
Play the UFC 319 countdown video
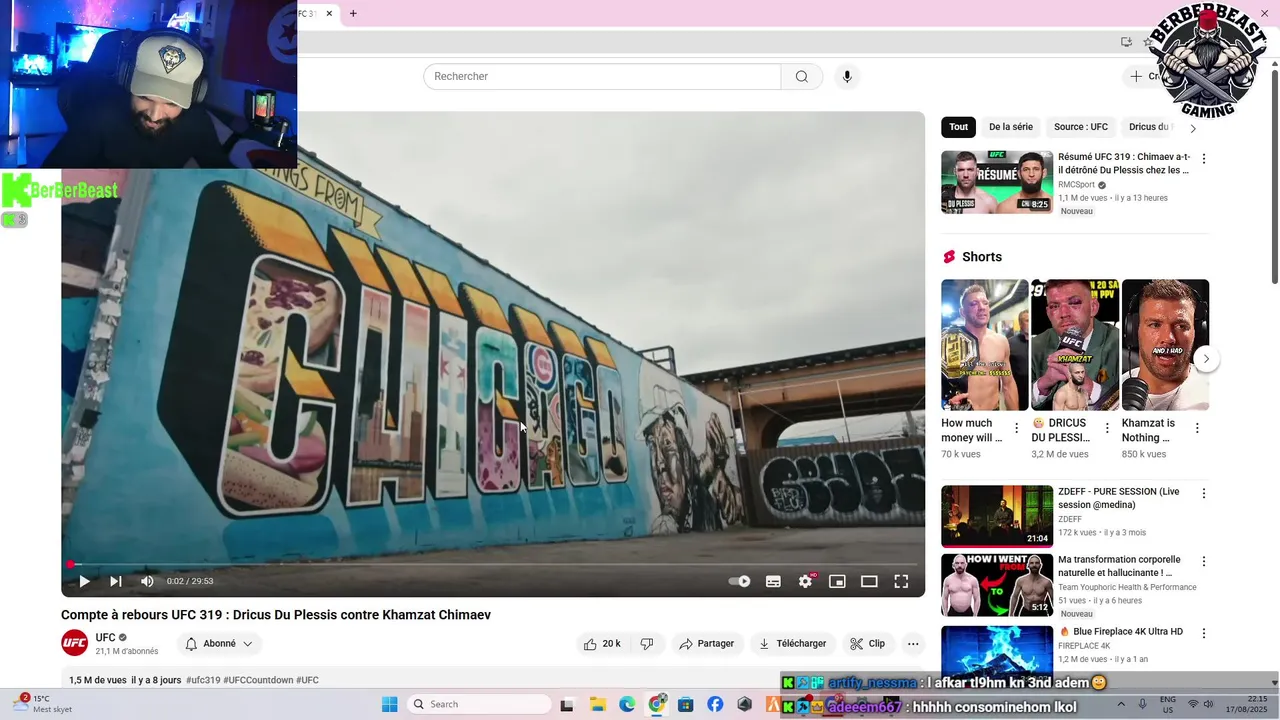pyautogui.click(x=84, y=581)
